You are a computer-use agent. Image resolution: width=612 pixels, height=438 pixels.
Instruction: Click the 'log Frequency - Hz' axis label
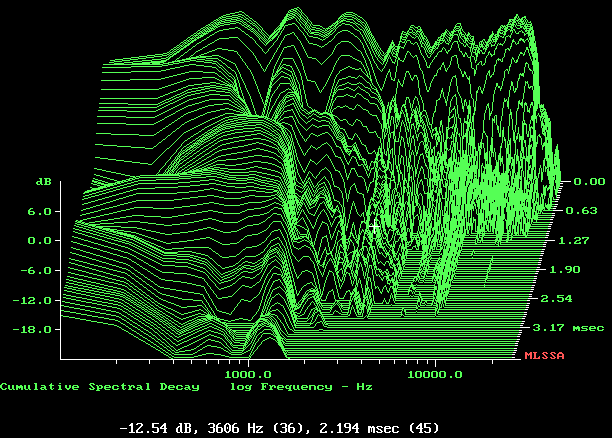(301, 387)
